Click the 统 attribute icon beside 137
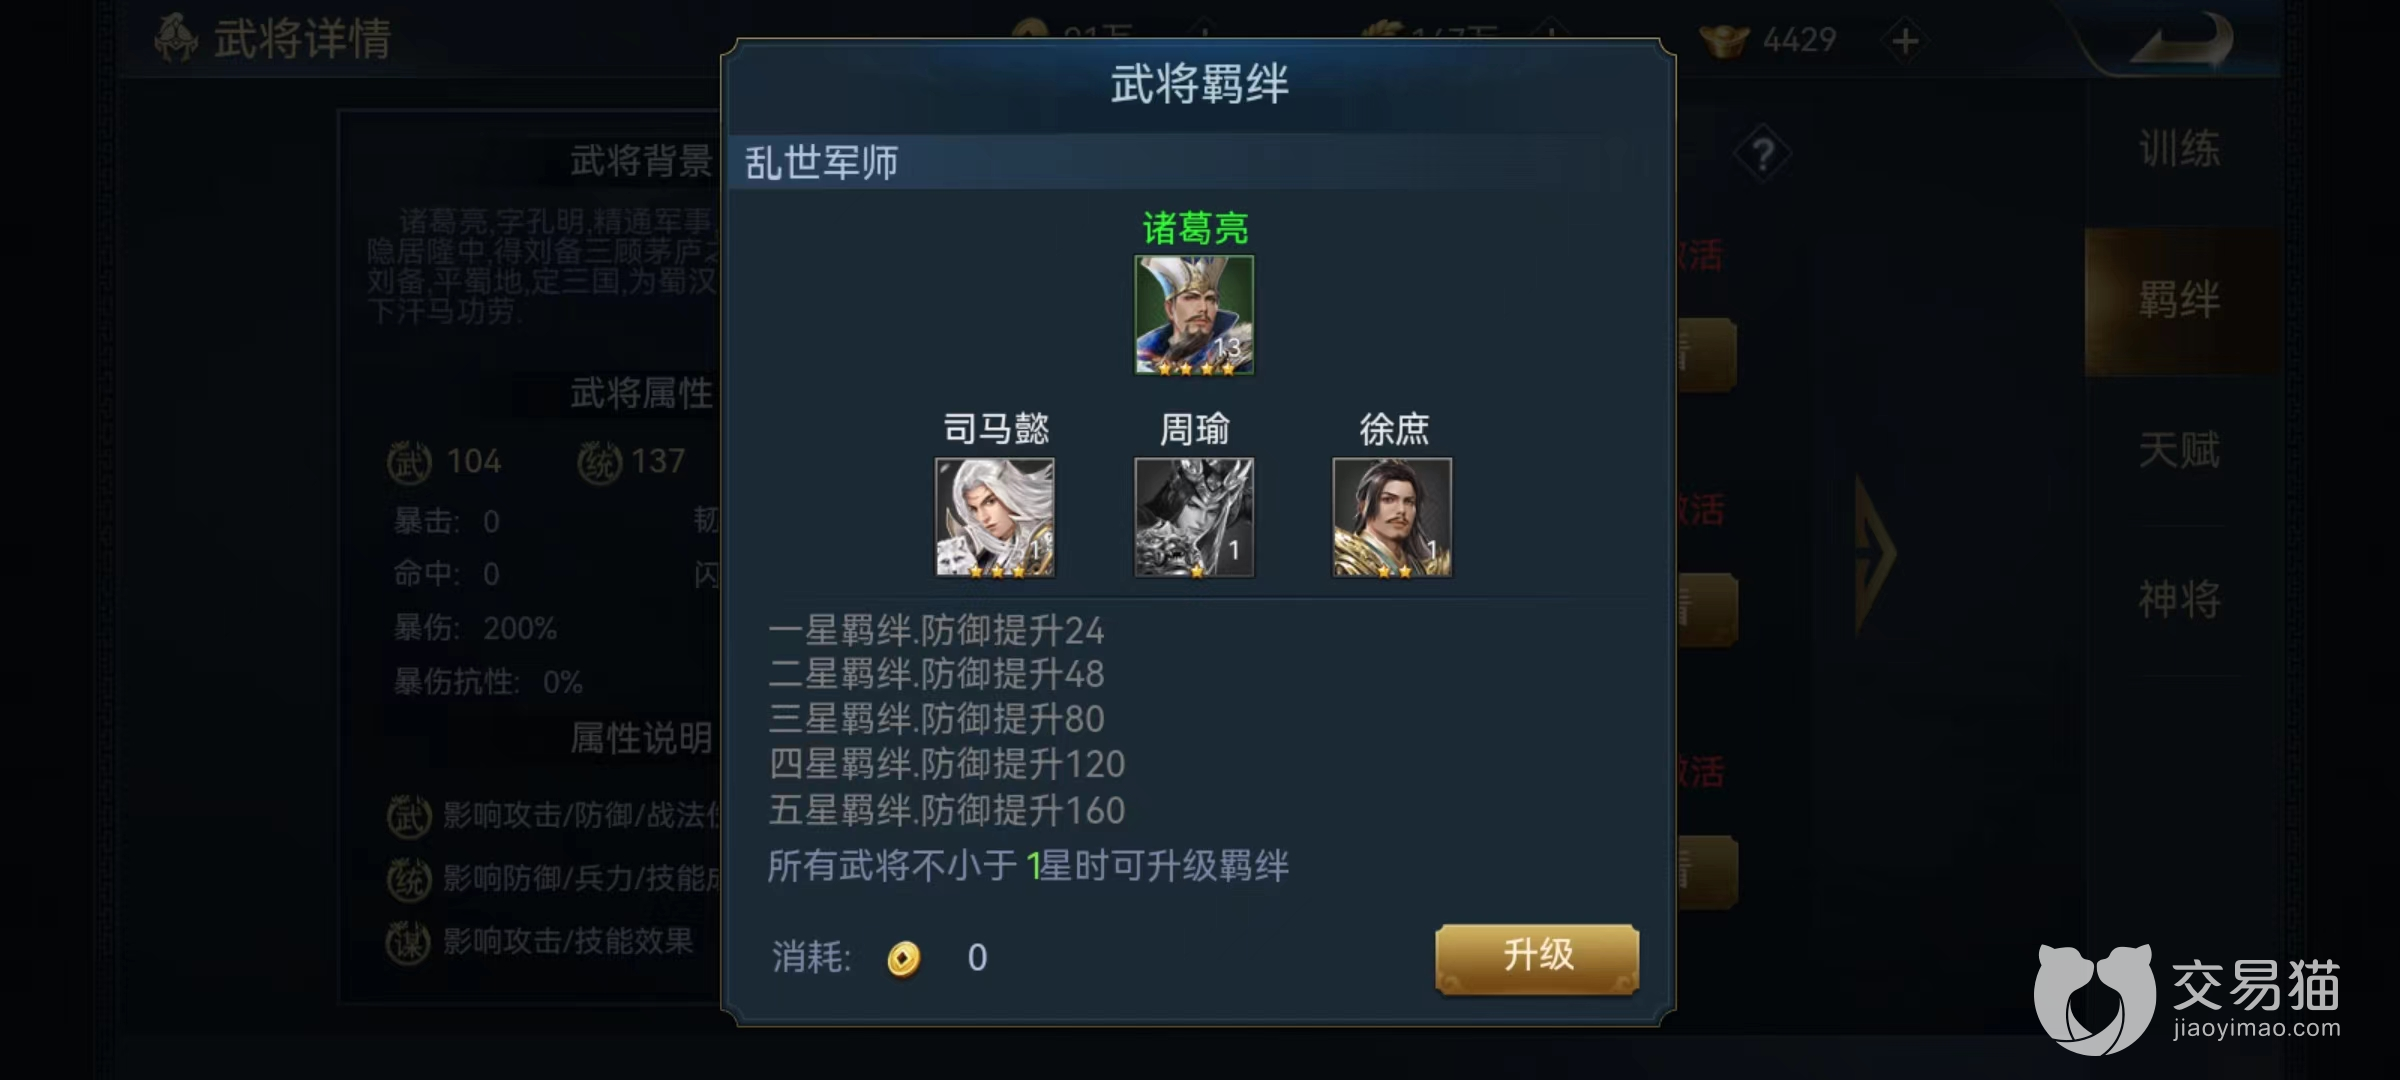 pos(599,462)
